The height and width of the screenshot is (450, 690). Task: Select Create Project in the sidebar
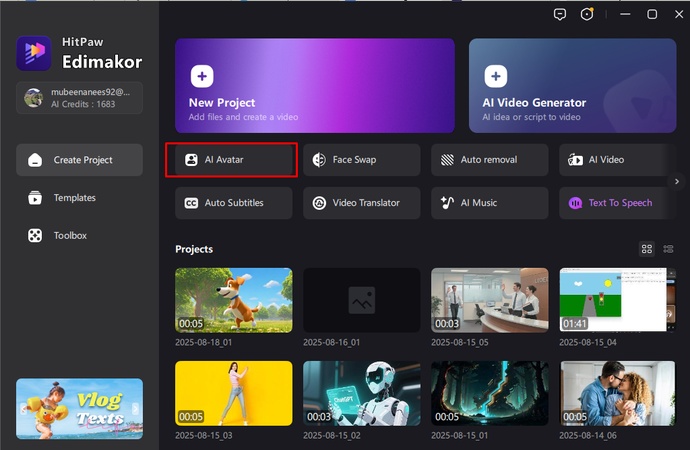pos(80,160)
